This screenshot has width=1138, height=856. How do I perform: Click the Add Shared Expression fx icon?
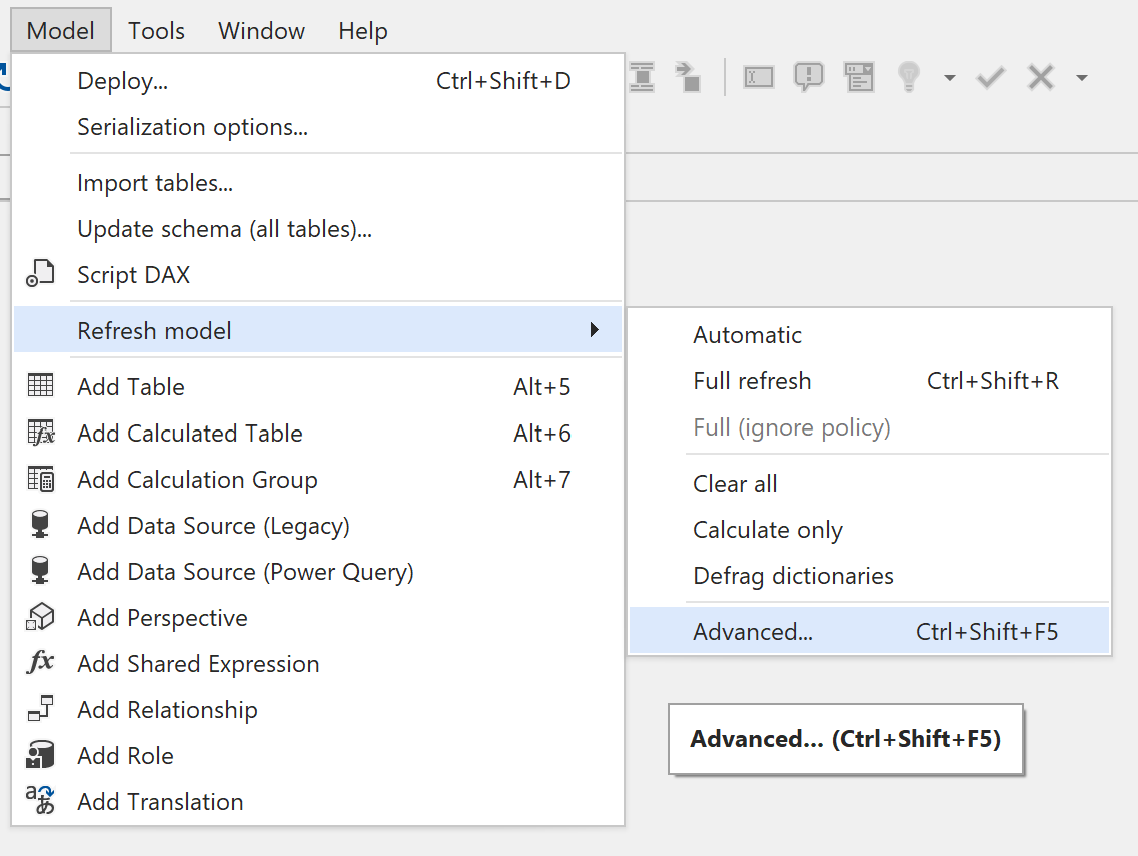tap(40, 663)
